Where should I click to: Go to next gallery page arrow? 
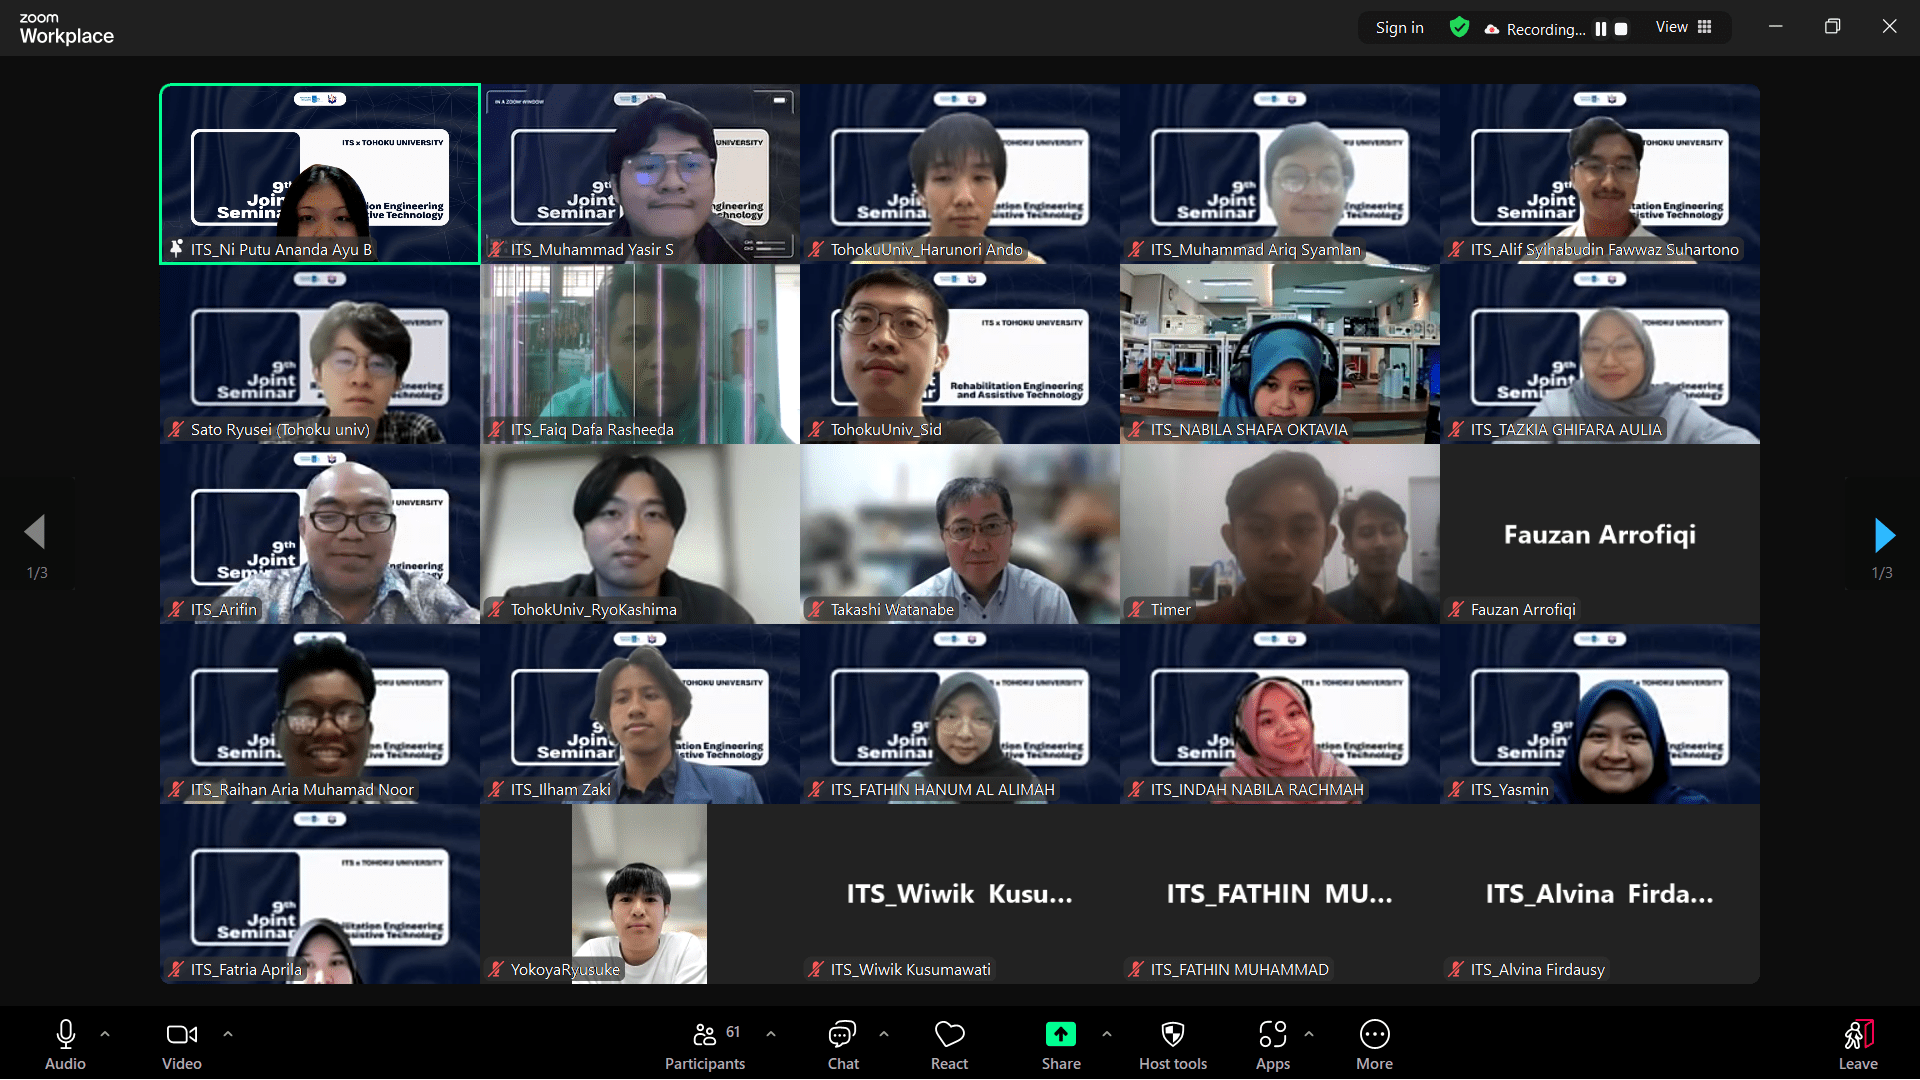click(1884, 535)
